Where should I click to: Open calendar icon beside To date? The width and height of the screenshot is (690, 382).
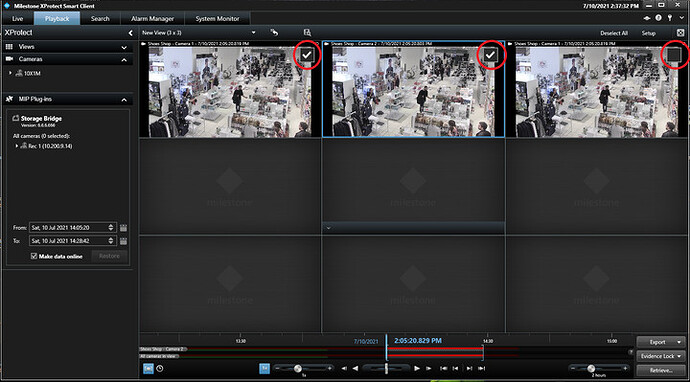[x=123, y=241]
